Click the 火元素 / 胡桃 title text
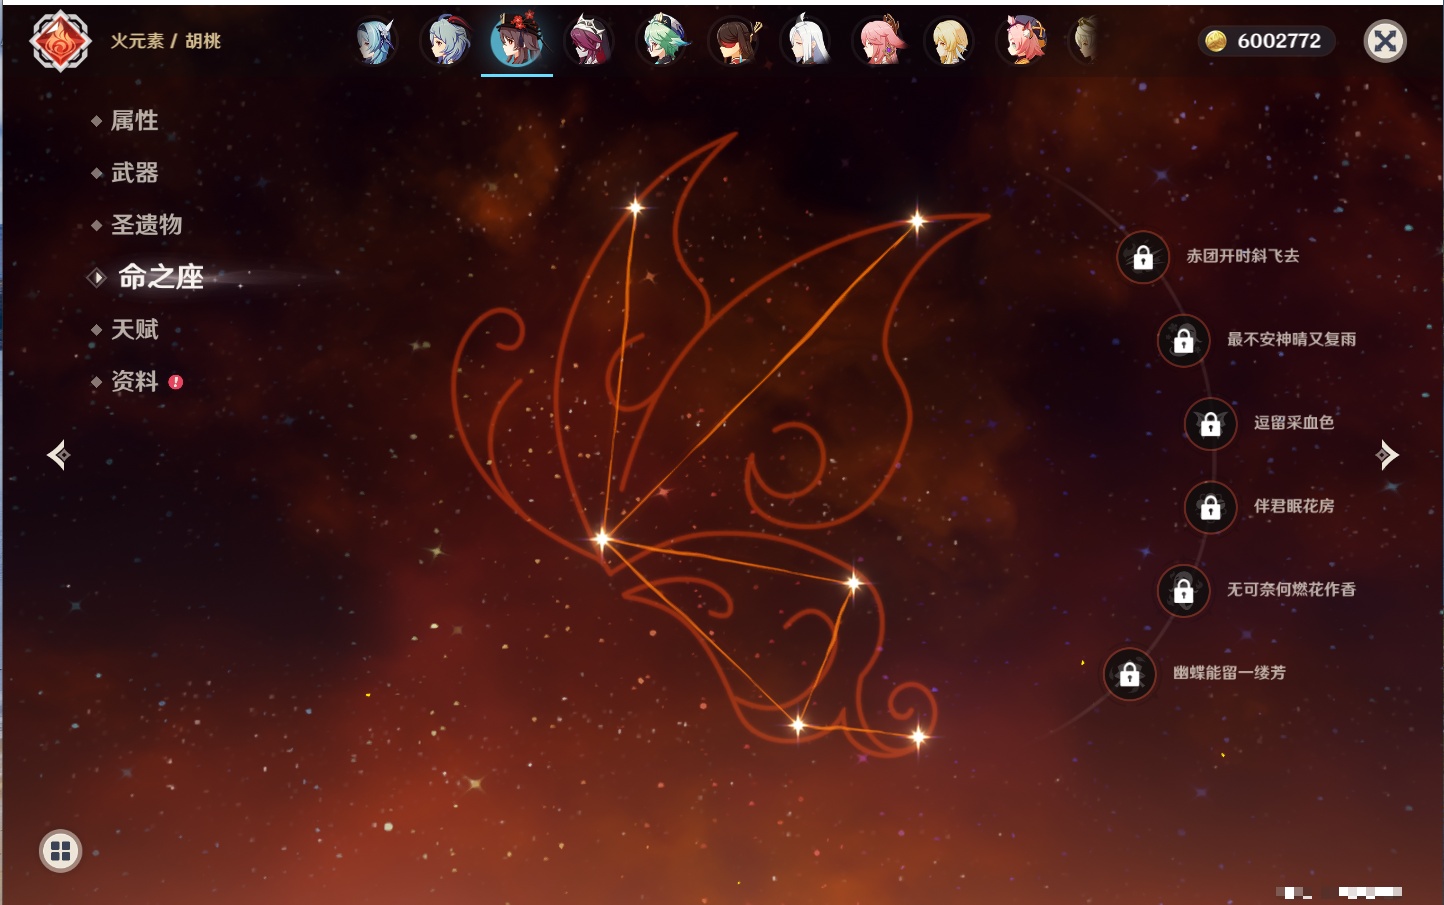This screenshot has width=1444, height=905. point(165,41)
